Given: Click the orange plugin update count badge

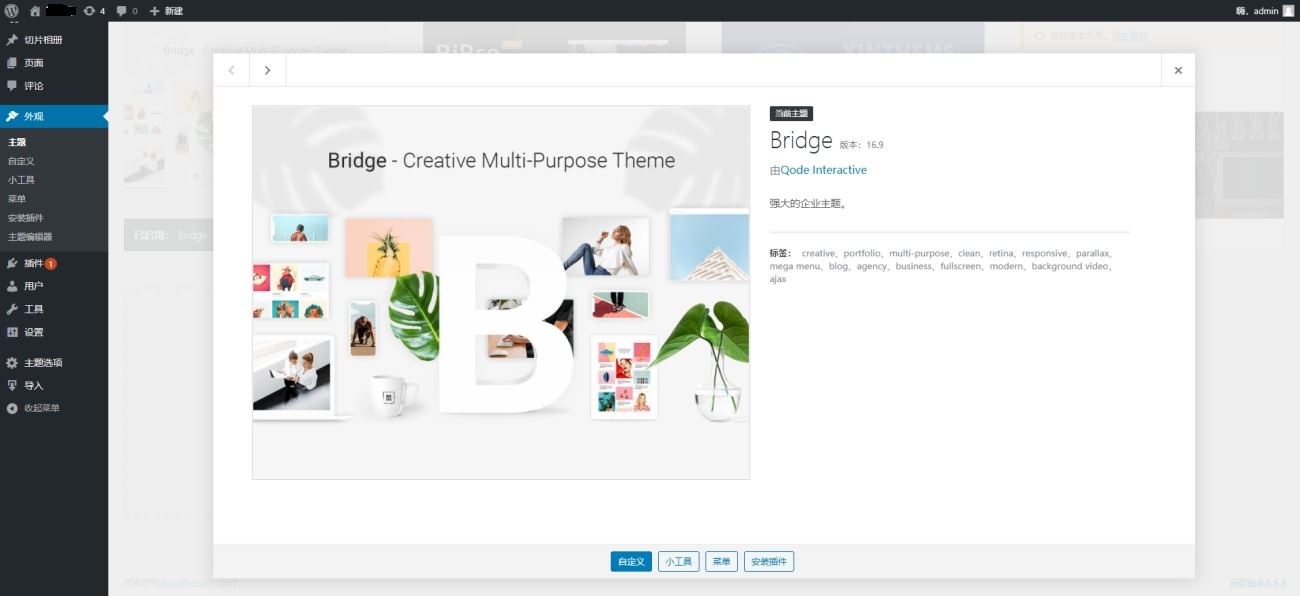Looking at the screenshot, I should [51, 264].
